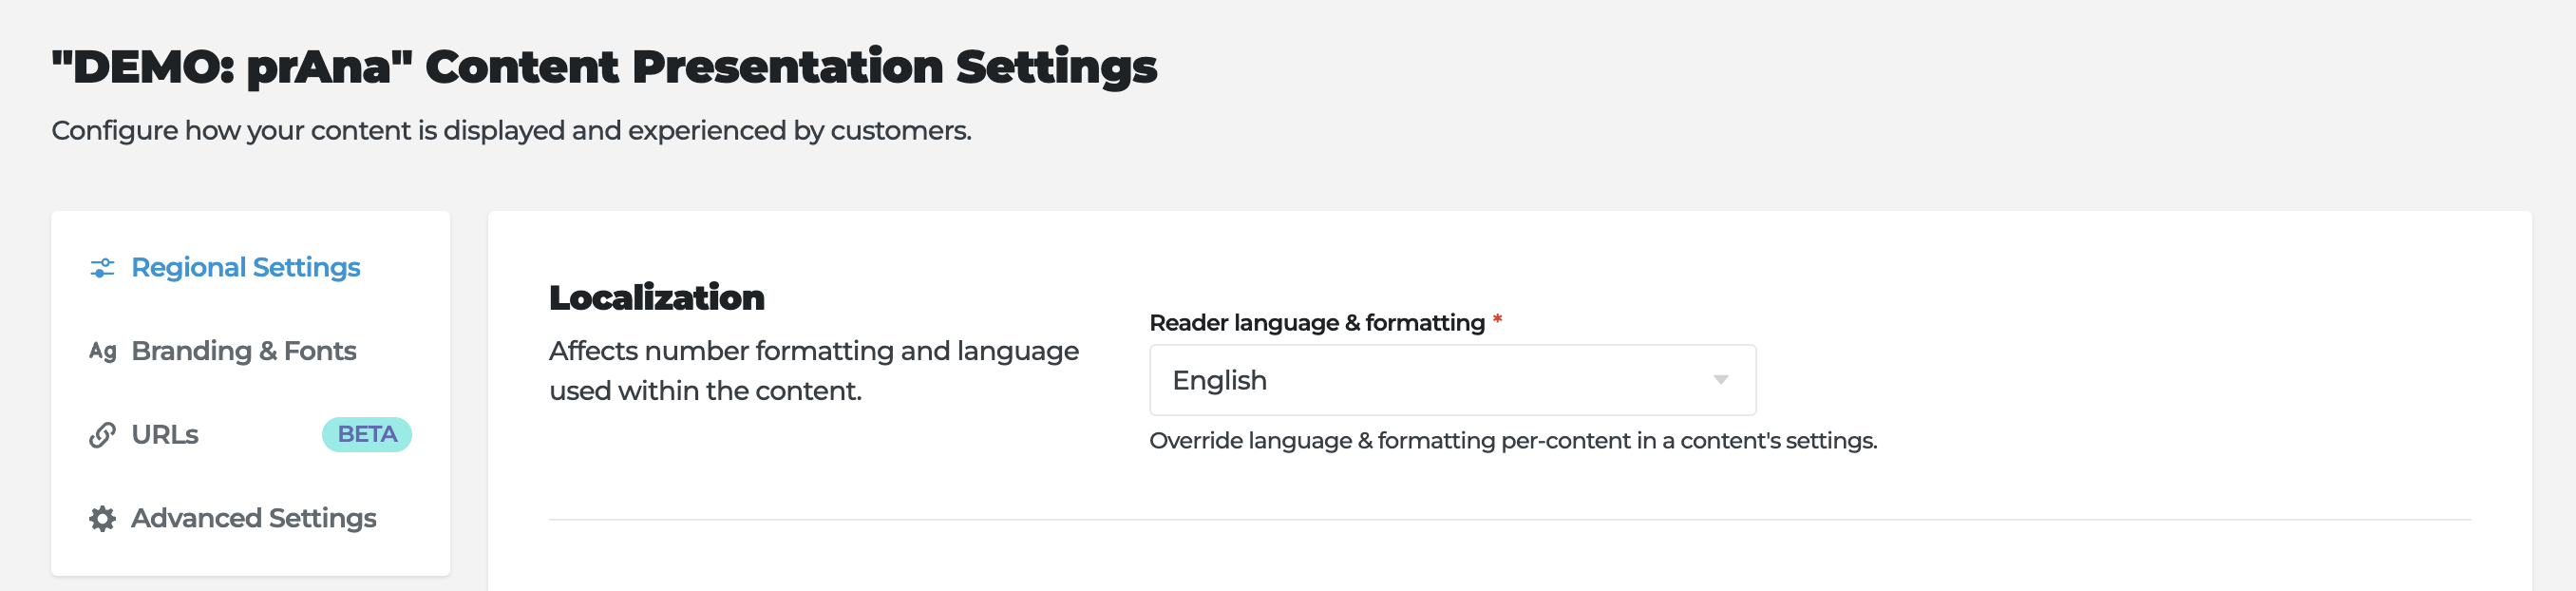Click the Reader language & formatting label

click(1316, 323)
